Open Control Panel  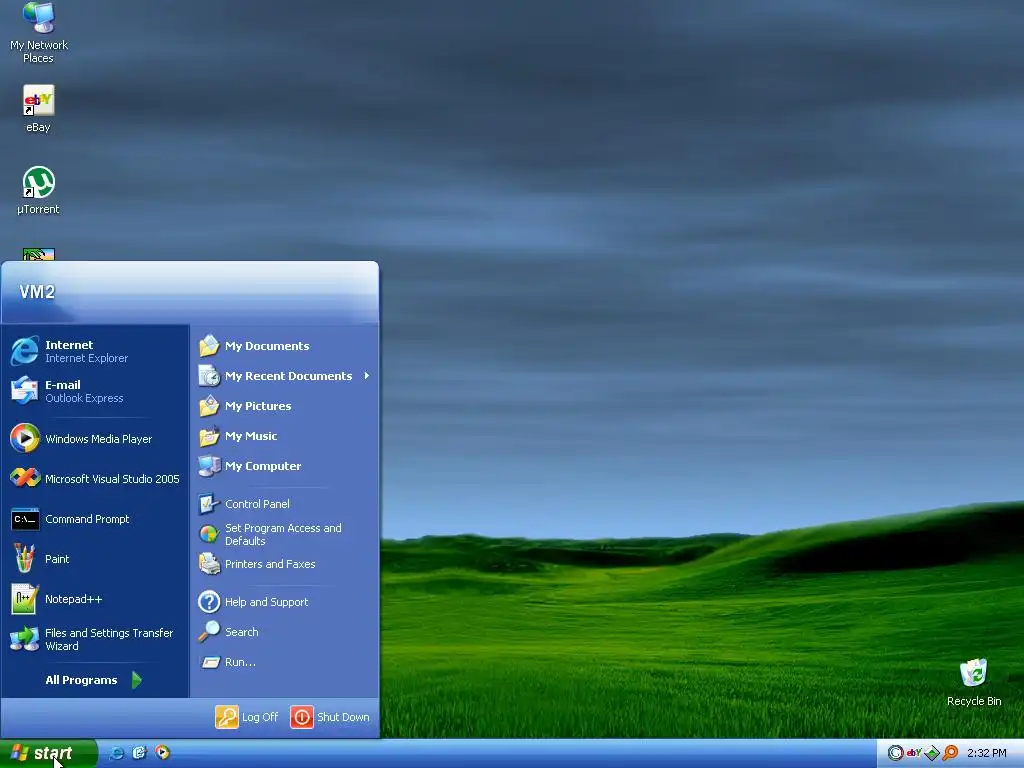coord(285,504)
